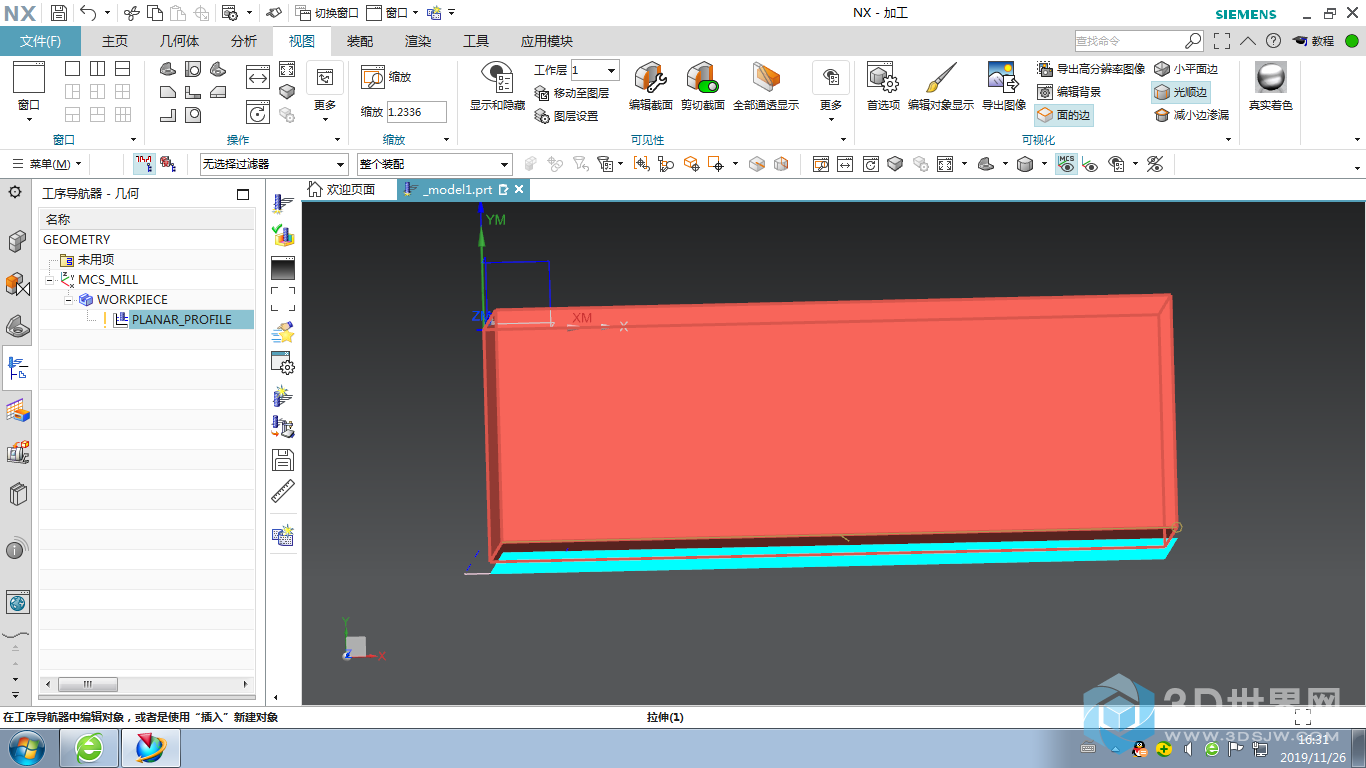Switch to Assemblies (装配) ribbon tab
The height and width of the screenshot is (768, 1366).
pyautogui.click(x=360, y=41)
